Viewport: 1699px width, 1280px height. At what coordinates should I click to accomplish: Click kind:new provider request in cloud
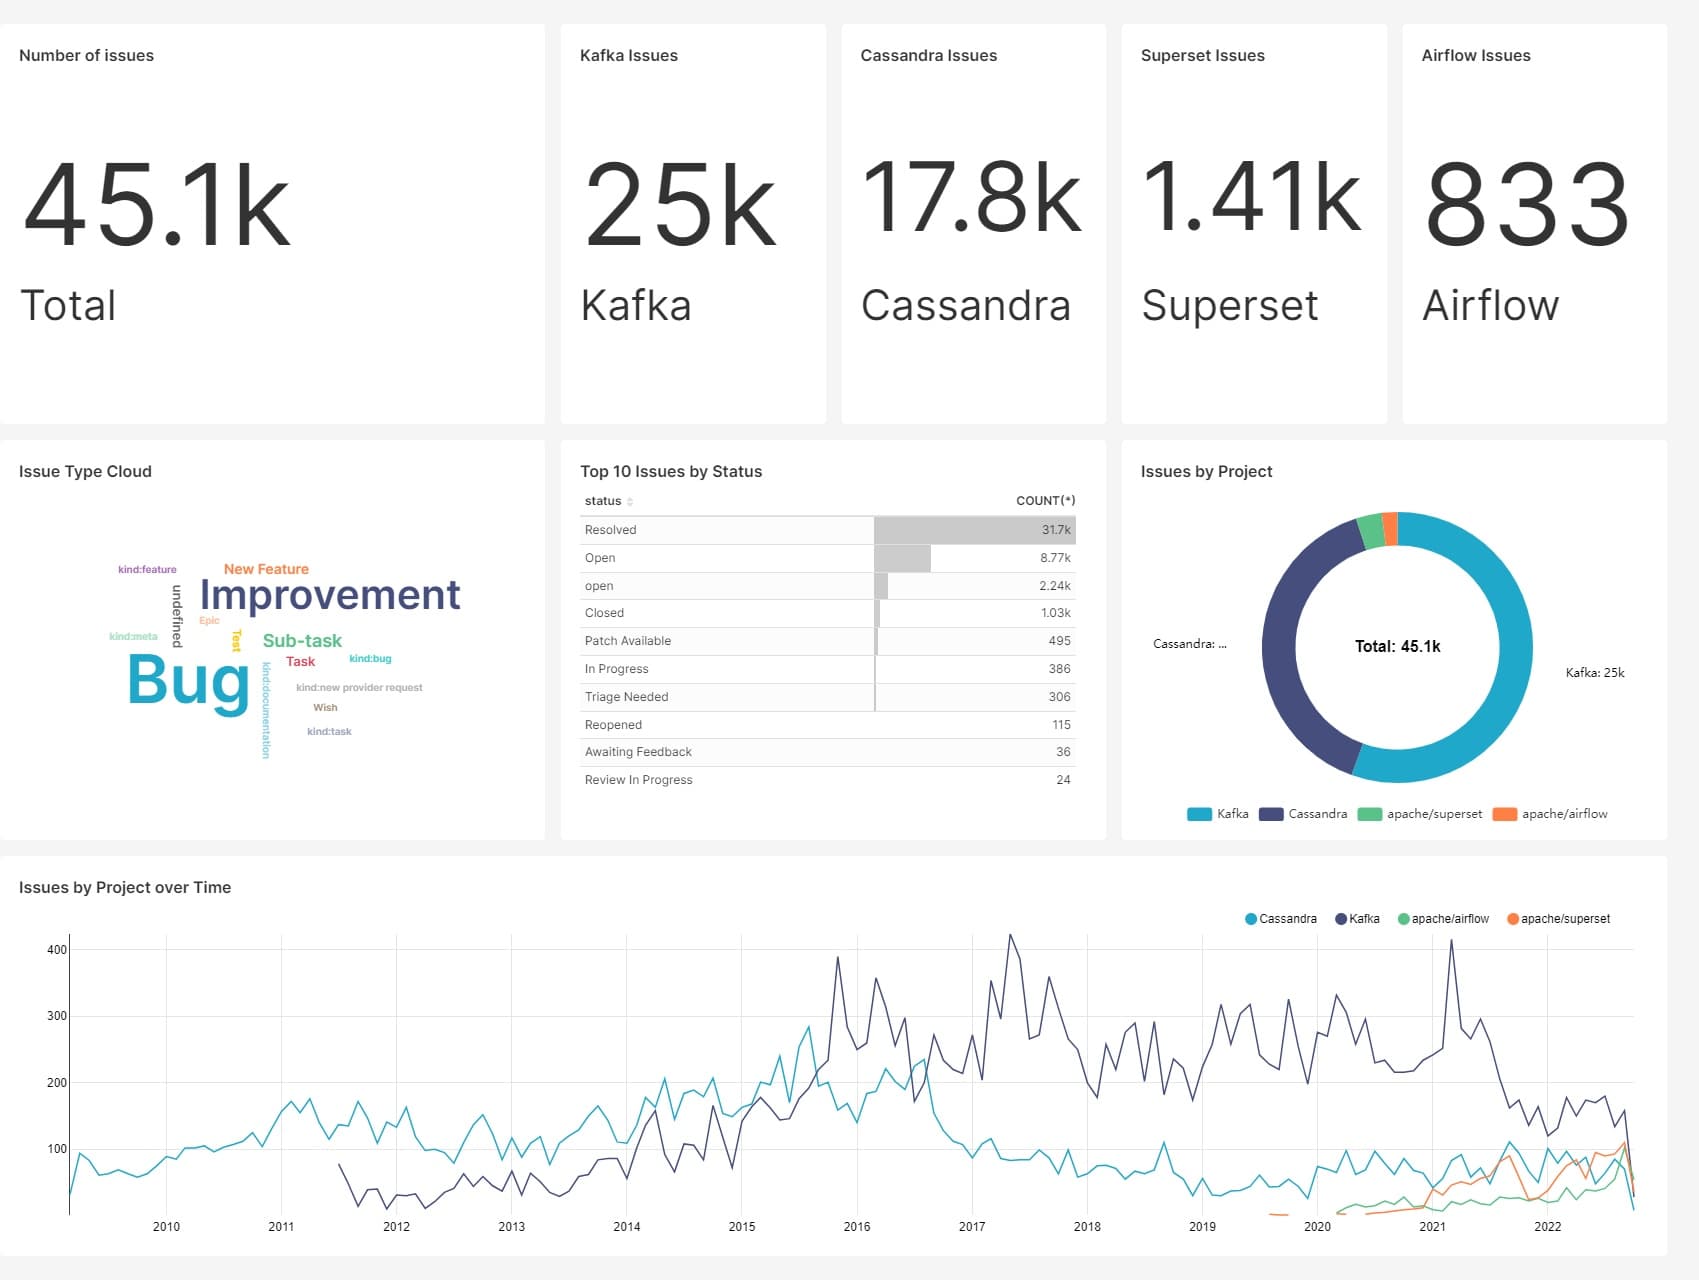click(359, 688)
